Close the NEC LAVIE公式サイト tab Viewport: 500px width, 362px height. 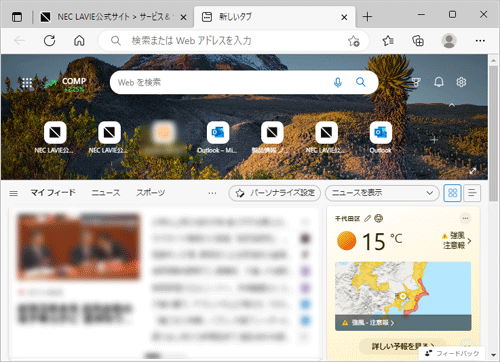coord(183,17)
